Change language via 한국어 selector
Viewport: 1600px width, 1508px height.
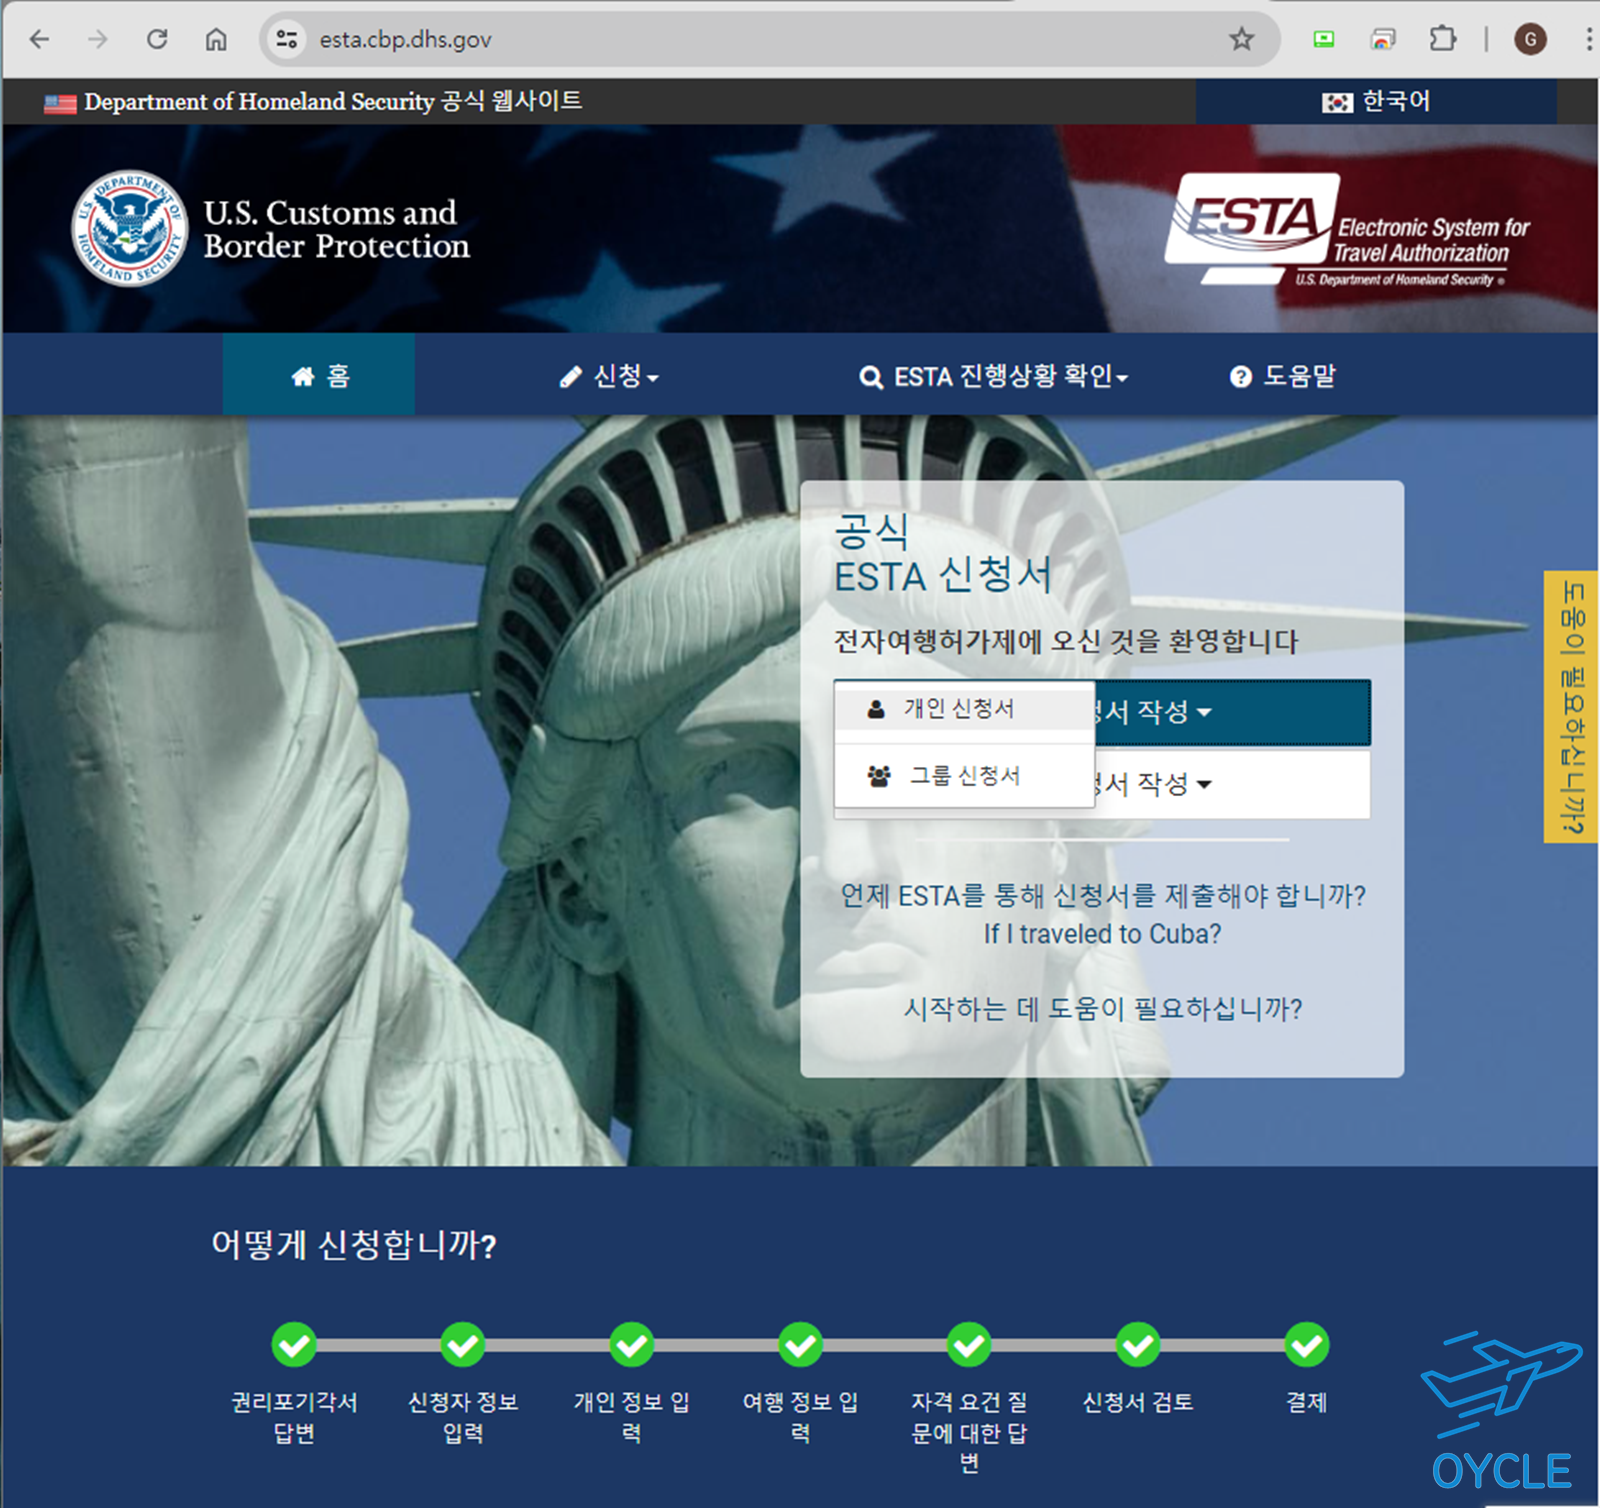pos(1376,101)
